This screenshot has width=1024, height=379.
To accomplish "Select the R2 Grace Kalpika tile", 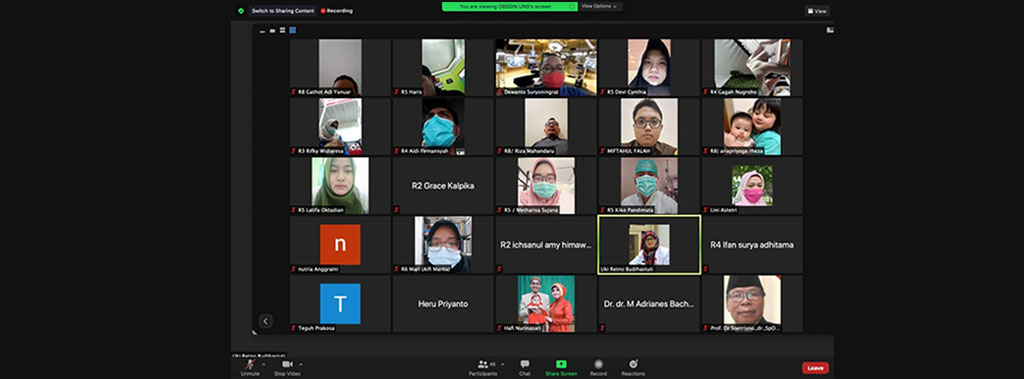I will [443, 186].
